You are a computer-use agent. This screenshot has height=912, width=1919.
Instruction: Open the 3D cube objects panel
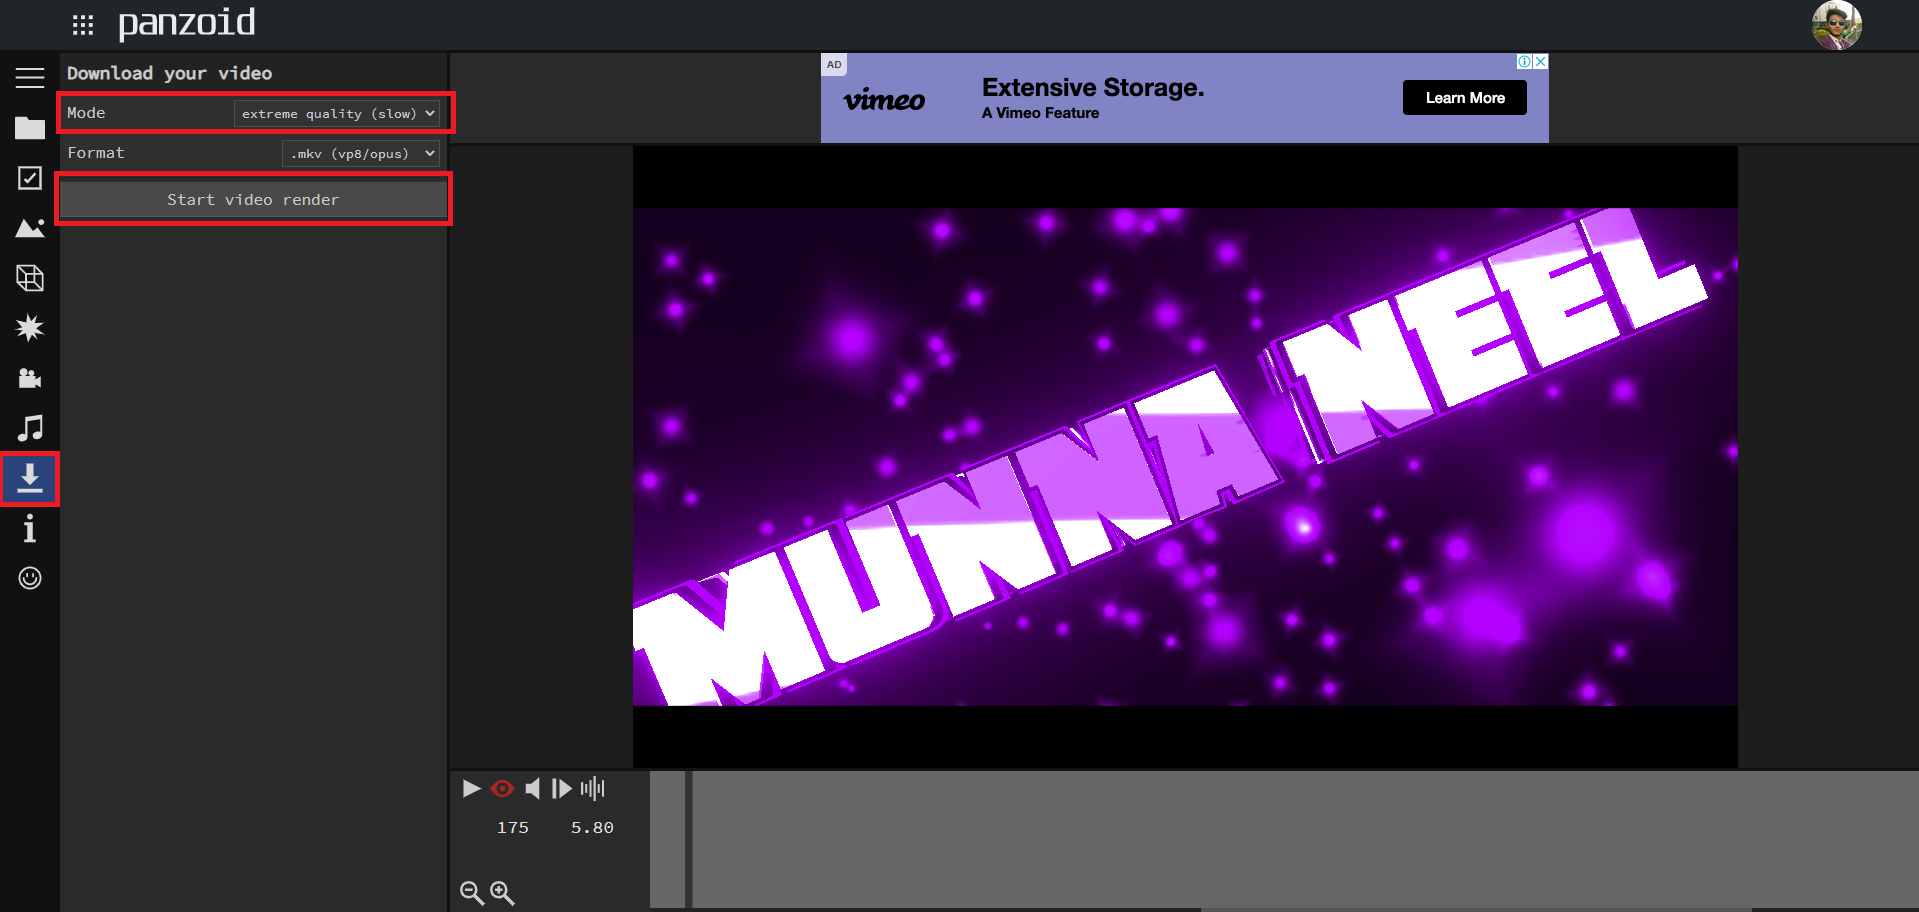click(x=30, y=278)
